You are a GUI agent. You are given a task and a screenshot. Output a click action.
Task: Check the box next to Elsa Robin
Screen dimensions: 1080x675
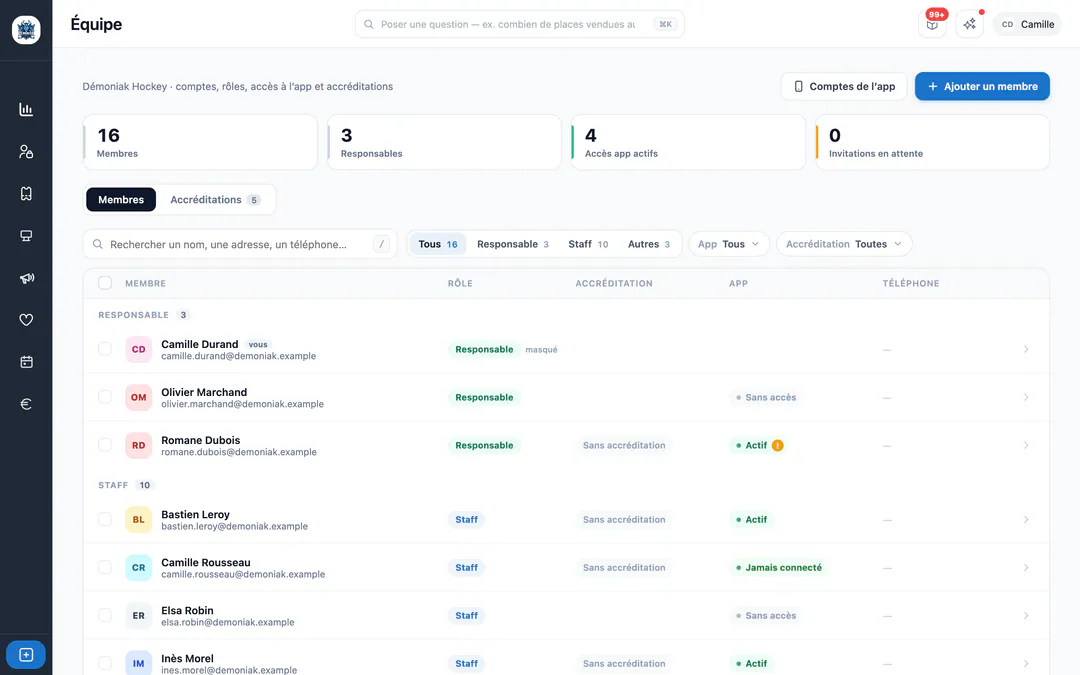105,616
